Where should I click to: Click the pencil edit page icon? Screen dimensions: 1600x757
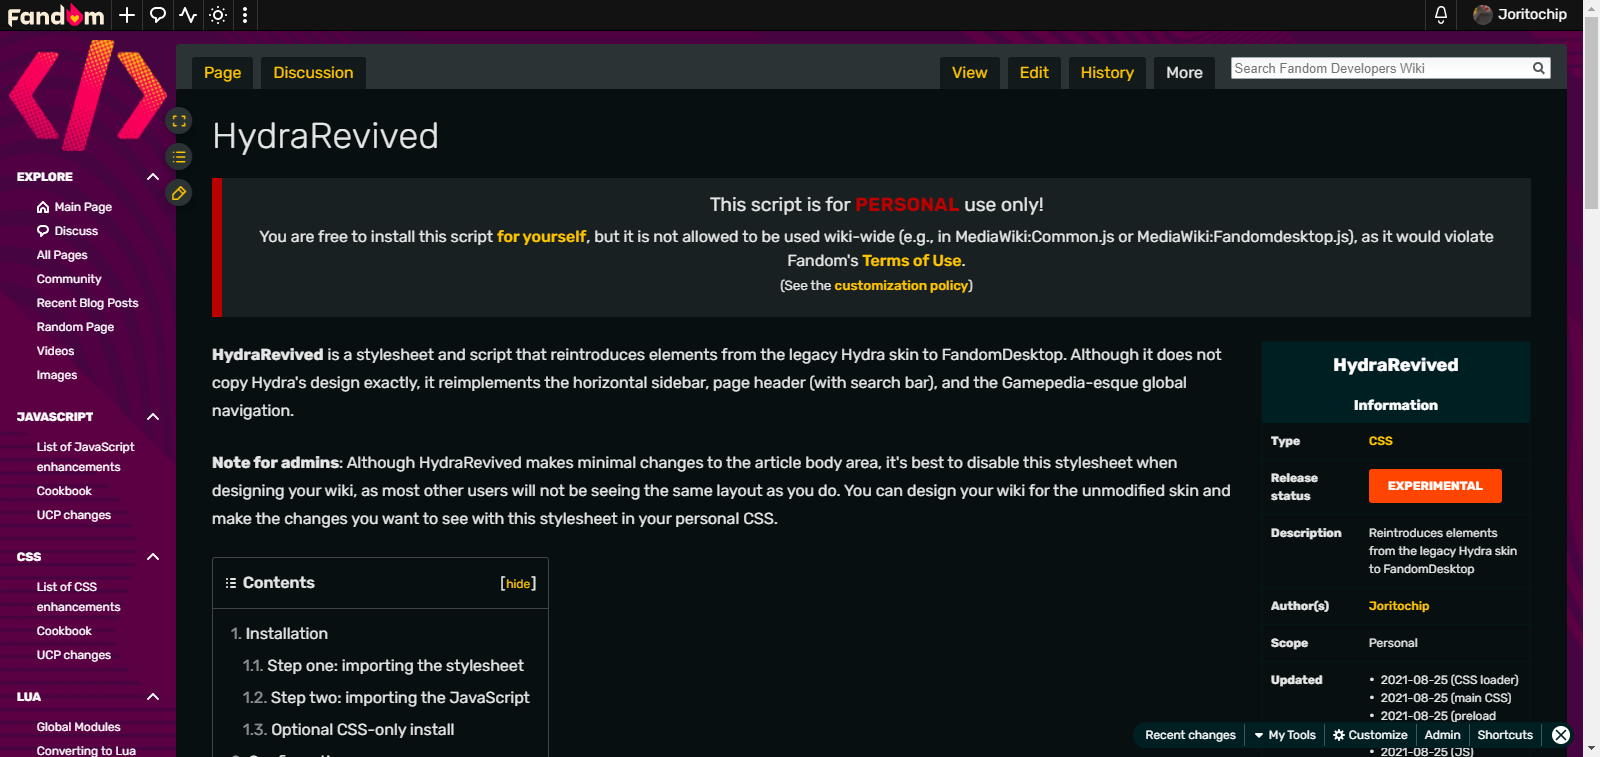click(179, 193)
